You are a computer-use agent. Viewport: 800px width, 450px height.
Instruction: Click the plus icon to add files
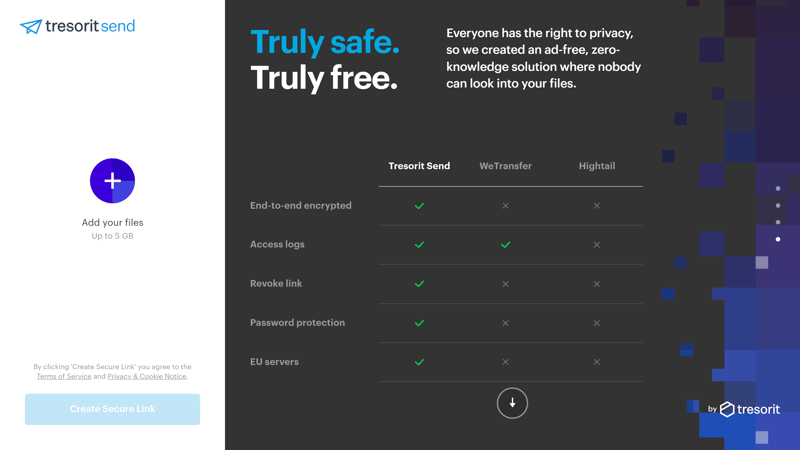(112, 181)
